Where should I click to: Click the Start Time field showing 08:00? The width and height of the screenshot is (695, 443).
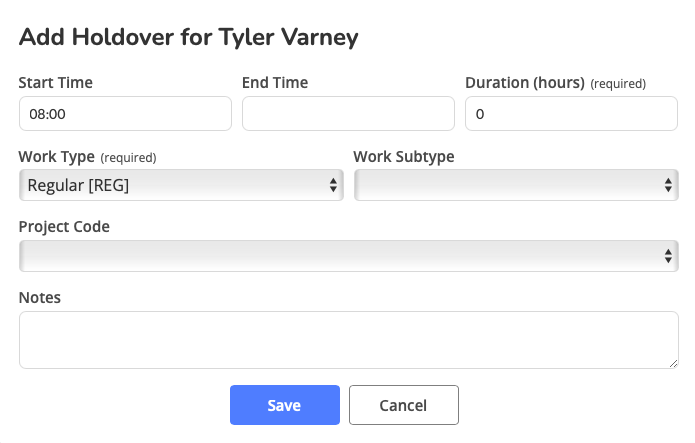(x=125, y=114)
